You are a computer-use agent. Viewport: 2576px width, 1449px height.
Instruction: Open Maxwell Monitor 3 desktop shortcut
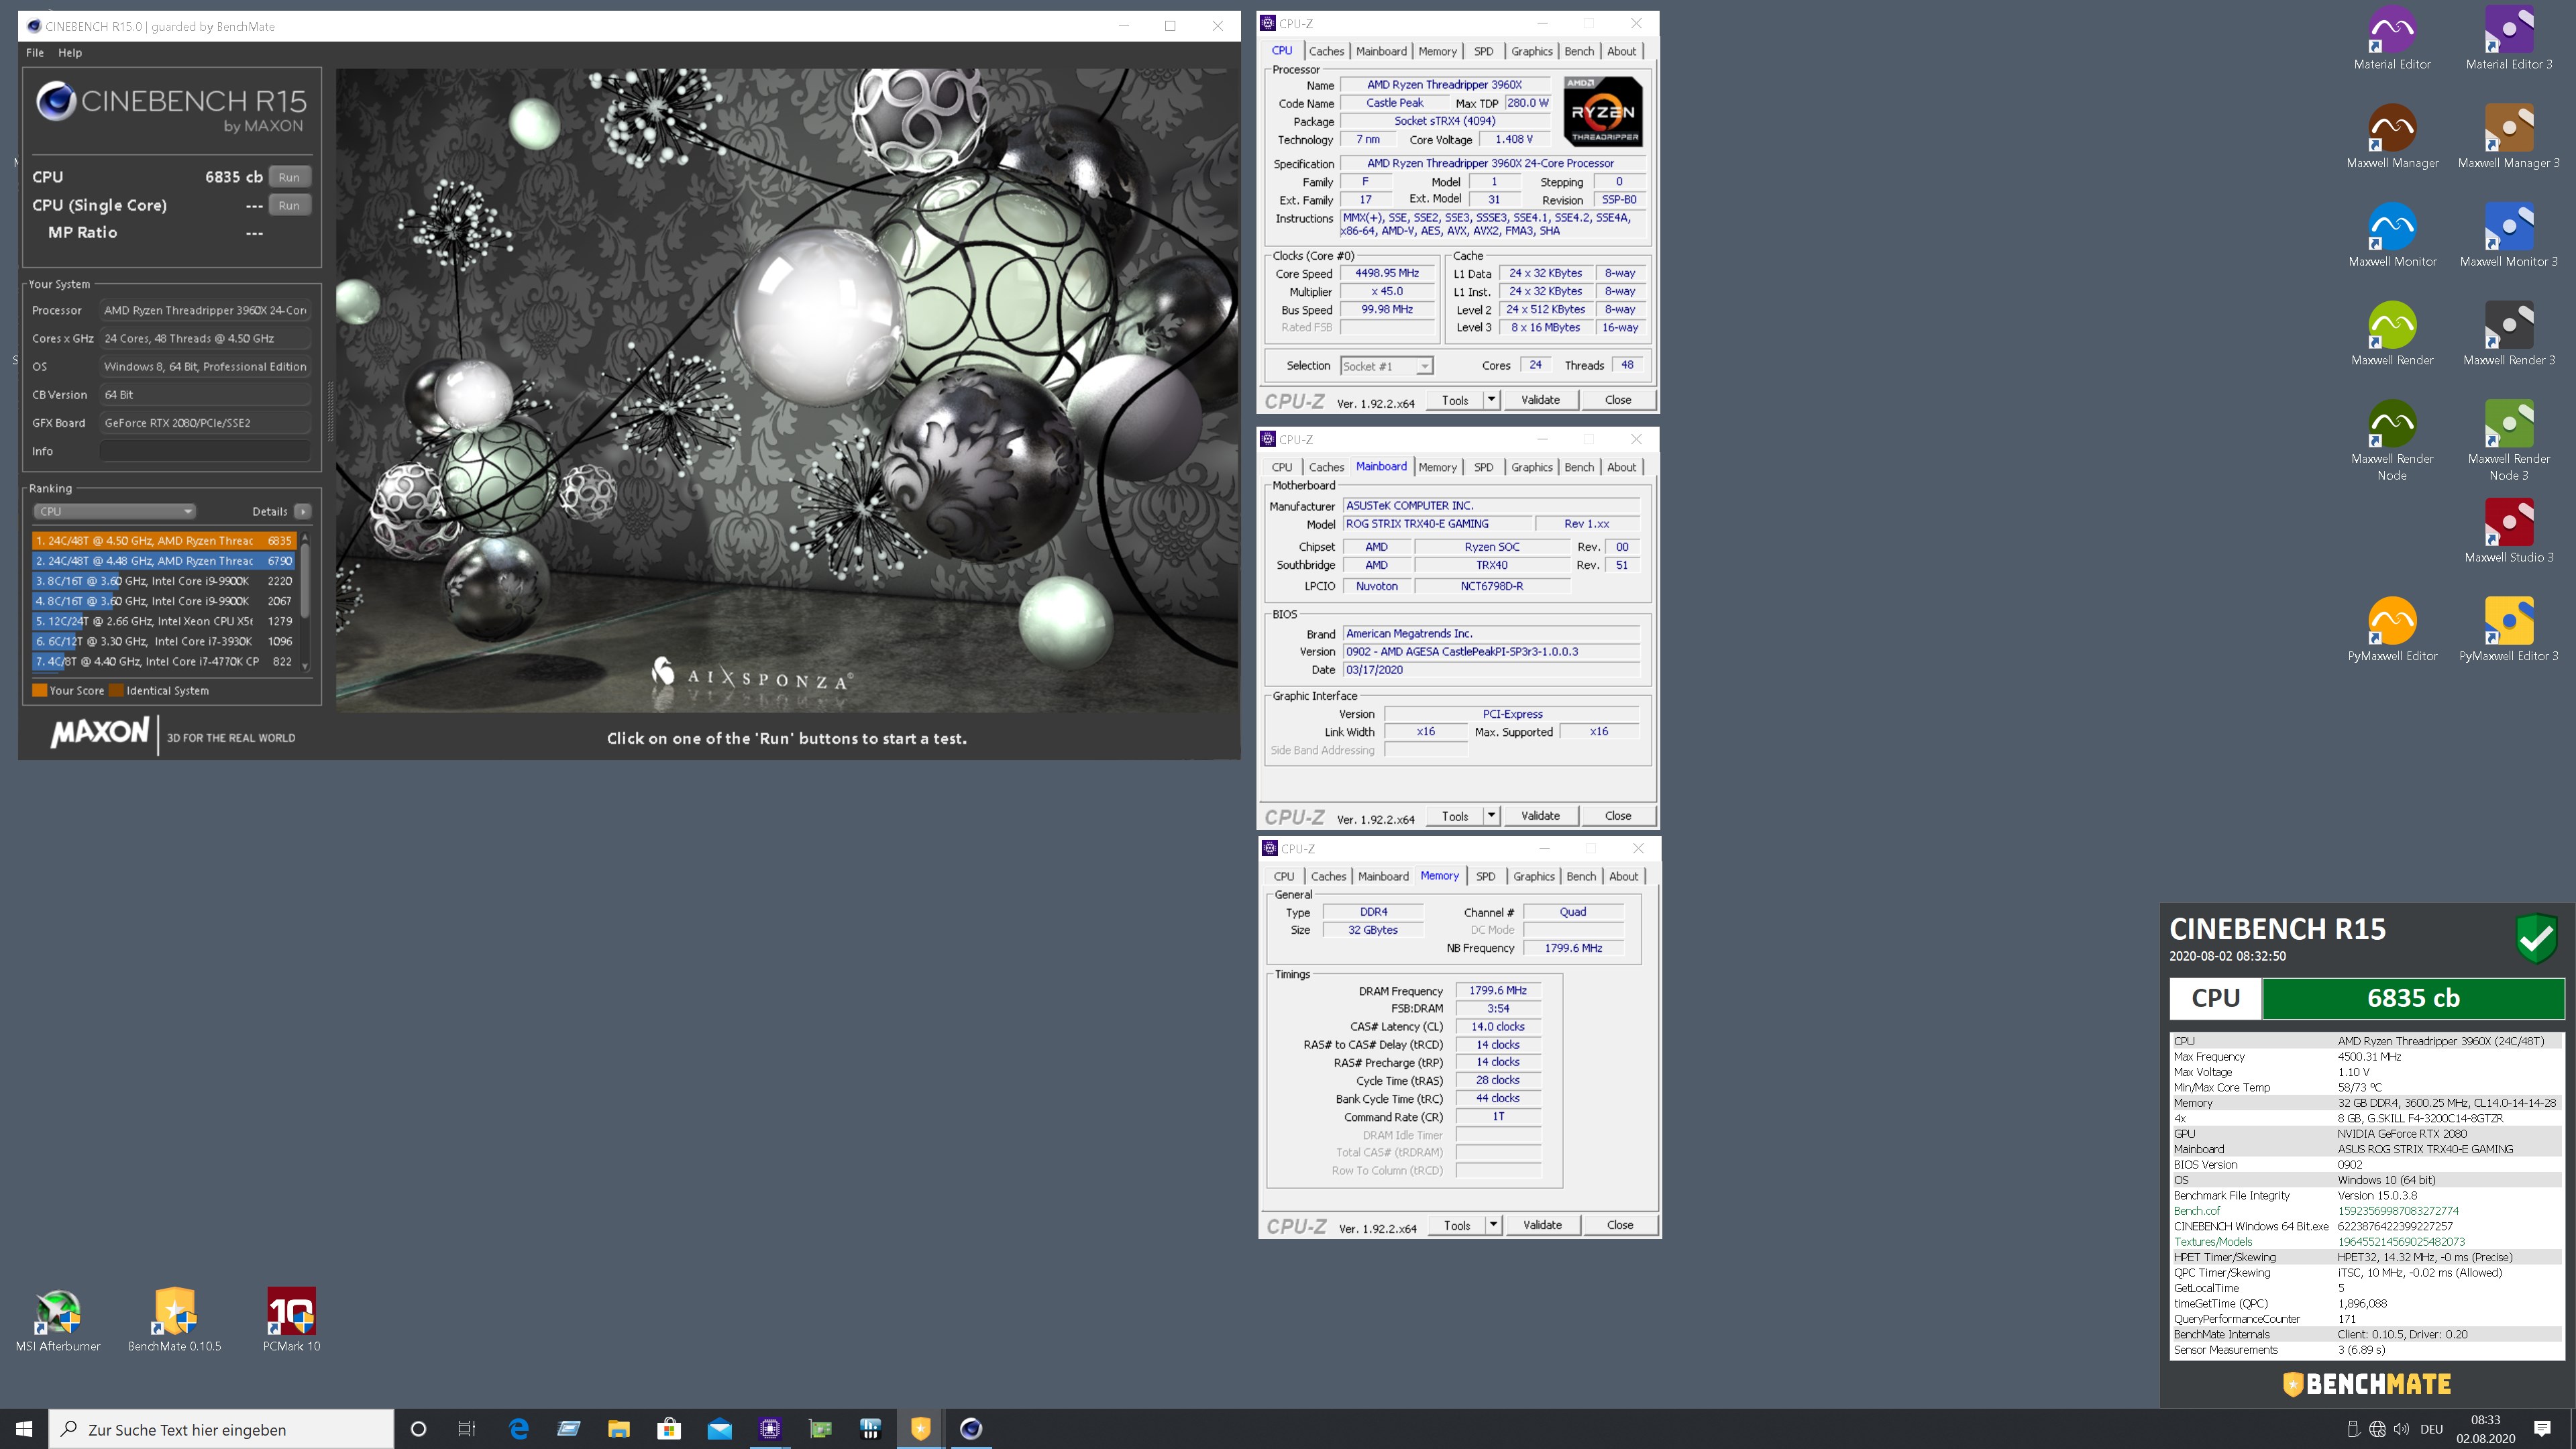pos(2508,235)
